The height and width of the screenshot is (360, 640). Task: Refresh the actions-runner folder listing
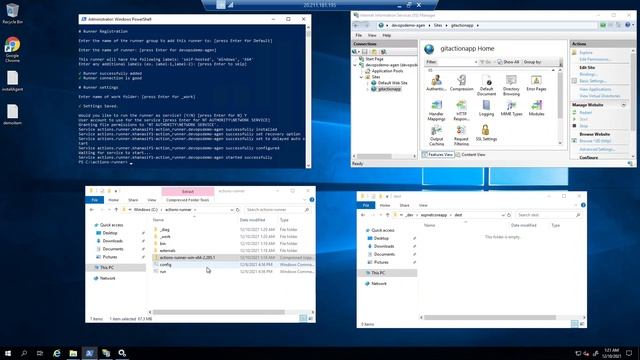238,210
